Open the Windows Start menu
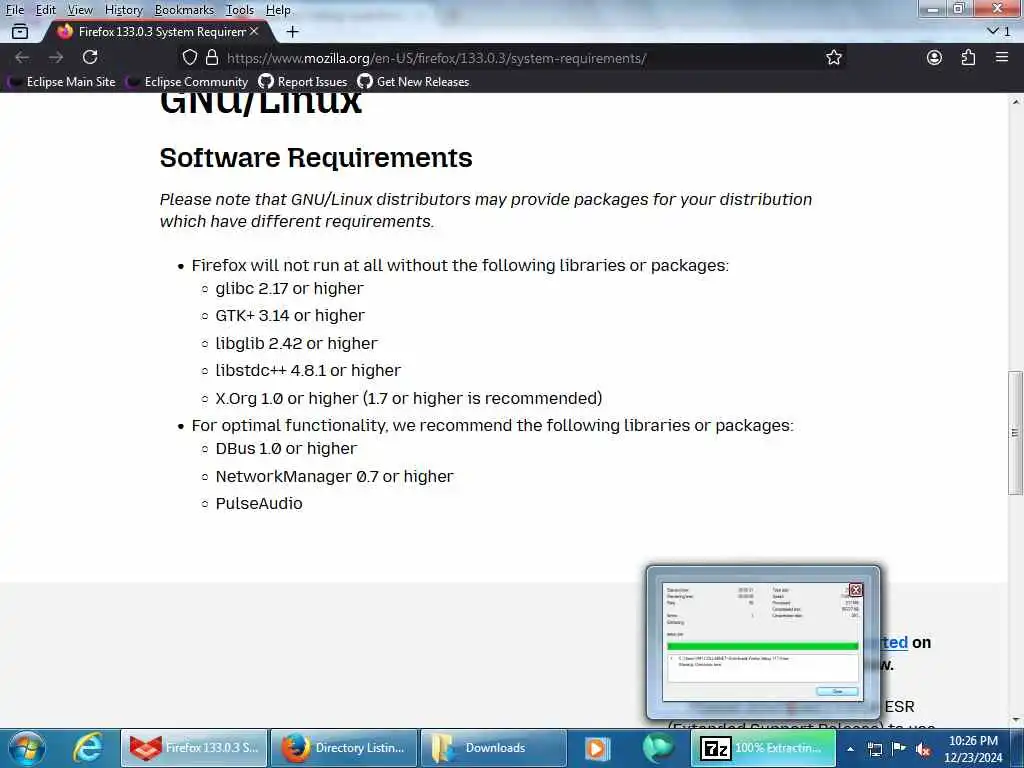 coord(27,748)
